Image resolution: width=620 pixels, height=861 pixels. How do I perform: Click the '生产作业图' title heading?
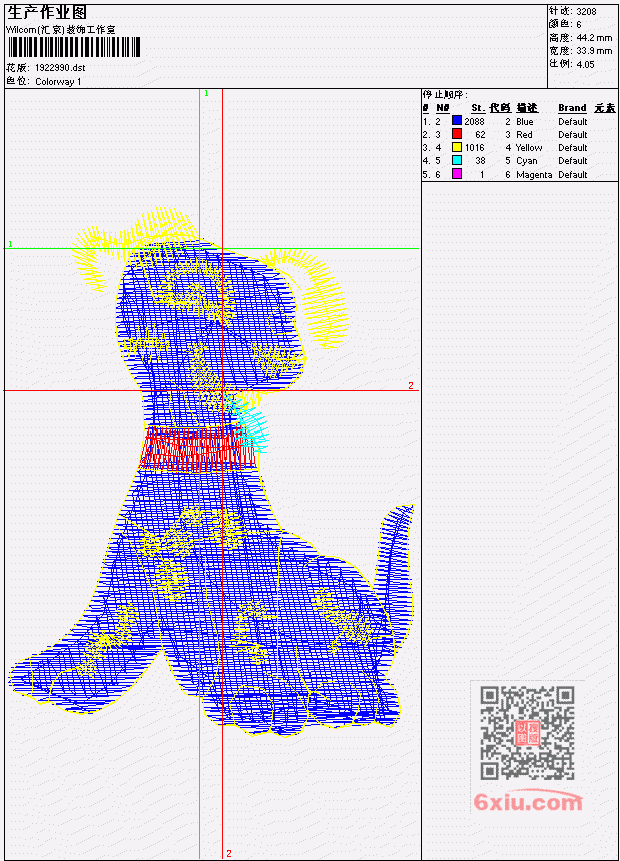[47, 13]
